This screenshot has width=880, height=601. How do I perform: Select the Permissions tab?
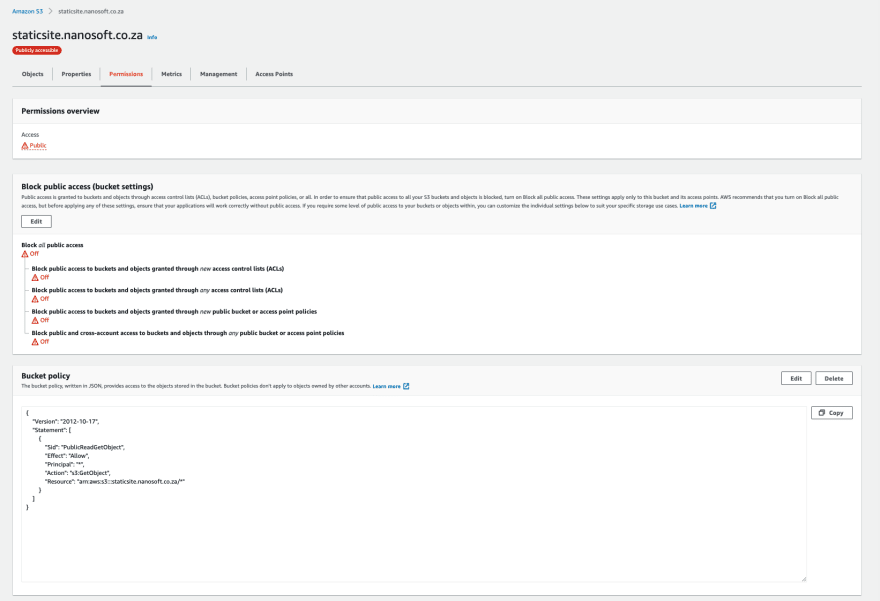pyautogui.click(x=126, y=74)
